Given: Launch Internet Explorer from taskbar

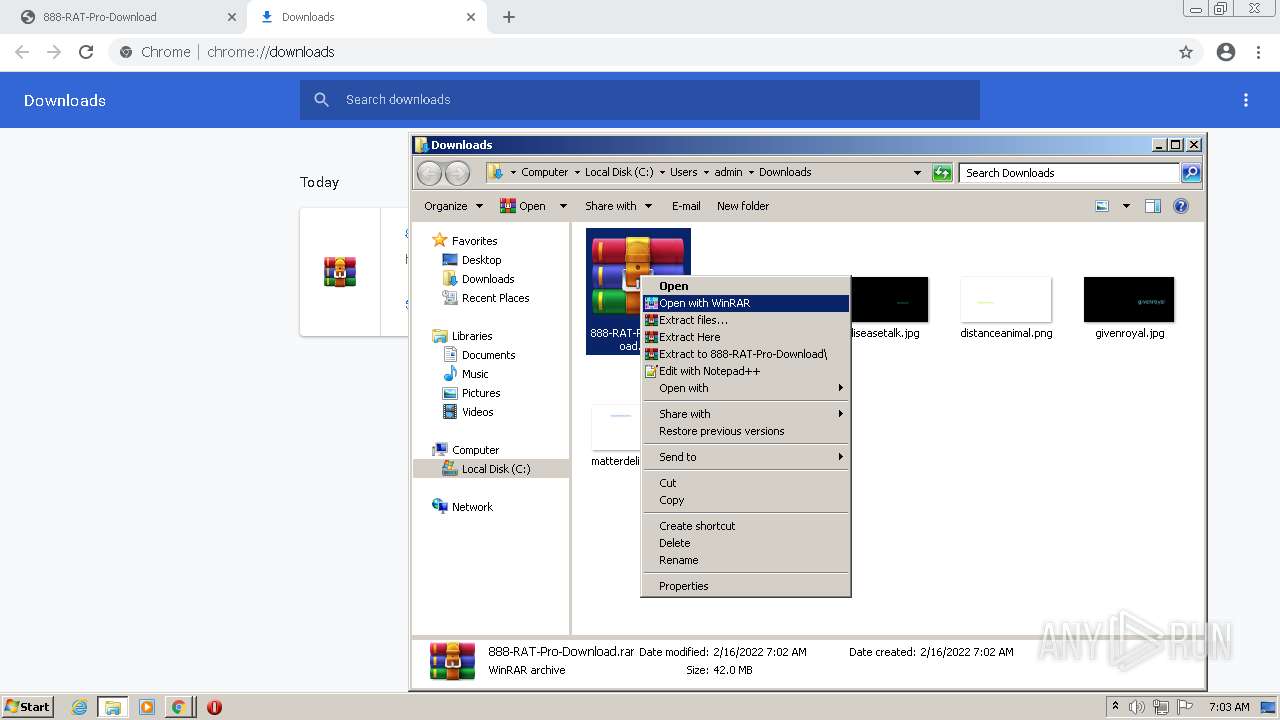Looking at the screenshot, I should click(79, 707).
